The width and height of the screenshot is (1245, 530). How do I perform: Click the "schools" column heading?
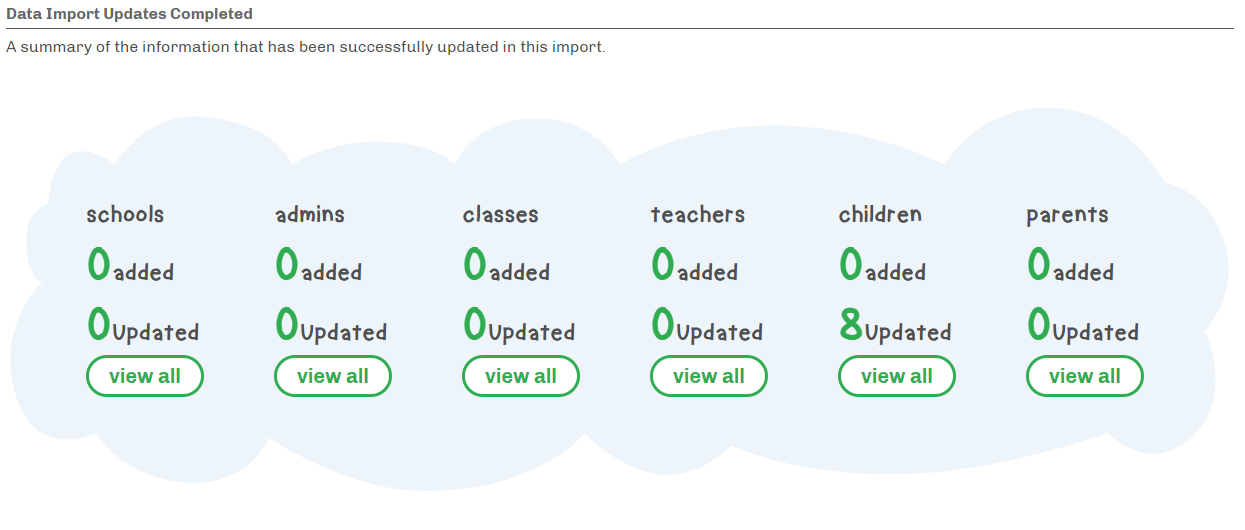point(125,214)
